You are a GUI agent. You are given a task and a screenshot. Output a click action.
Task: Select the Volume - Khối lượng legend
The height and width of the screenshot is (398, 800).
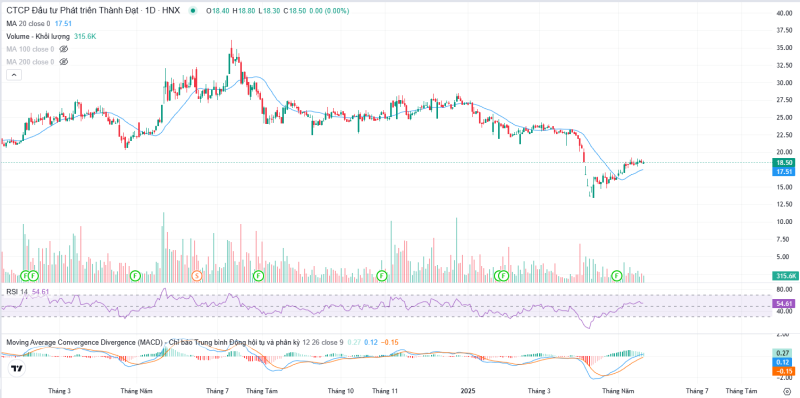click(38, 36)
